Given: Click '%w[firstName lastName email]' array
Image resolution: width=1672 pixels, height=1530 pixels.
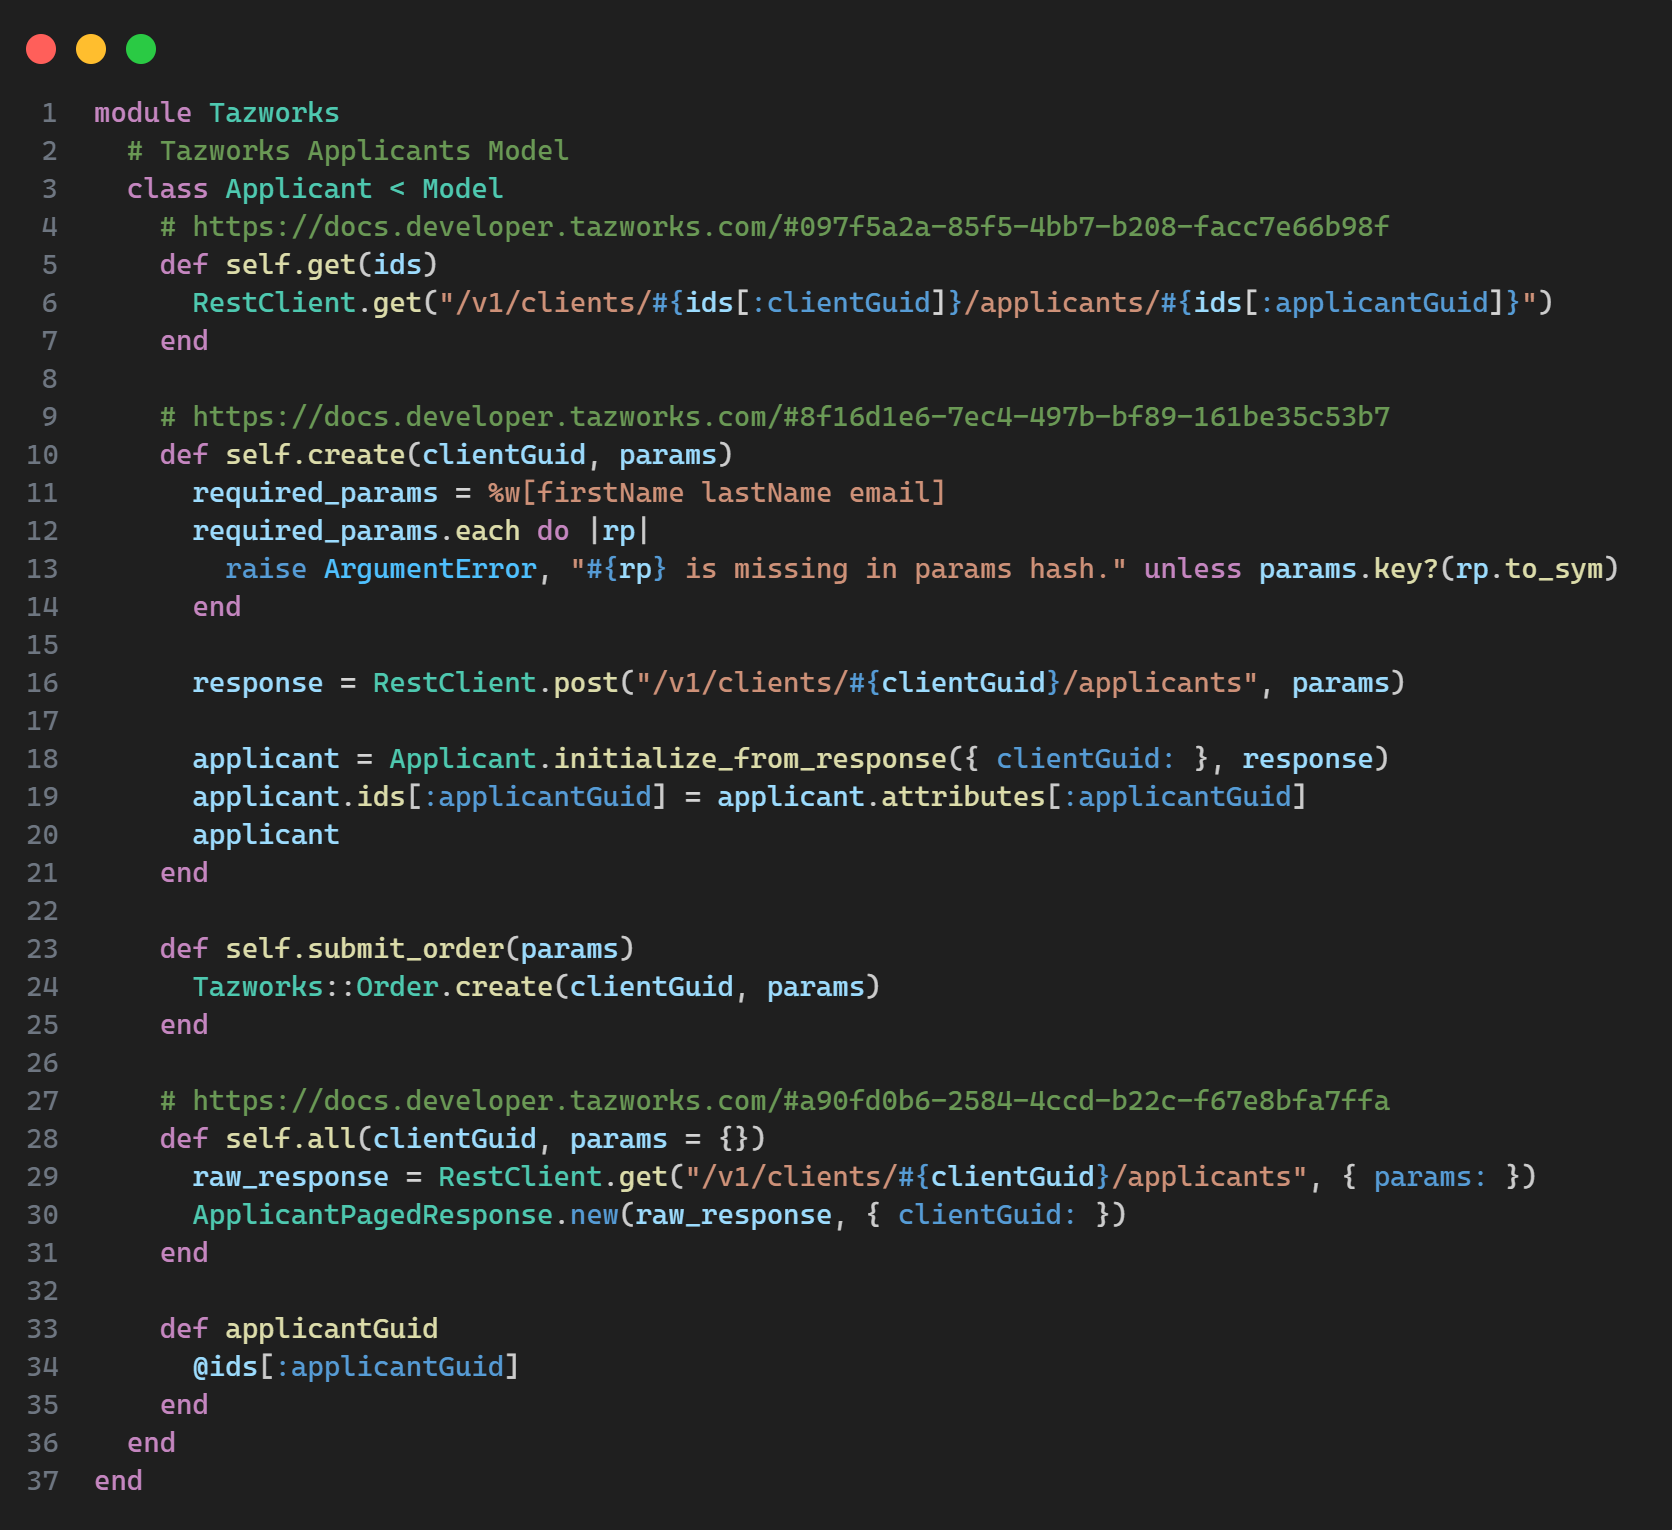Looking at the screenshot, I should (x=716, y=493).
